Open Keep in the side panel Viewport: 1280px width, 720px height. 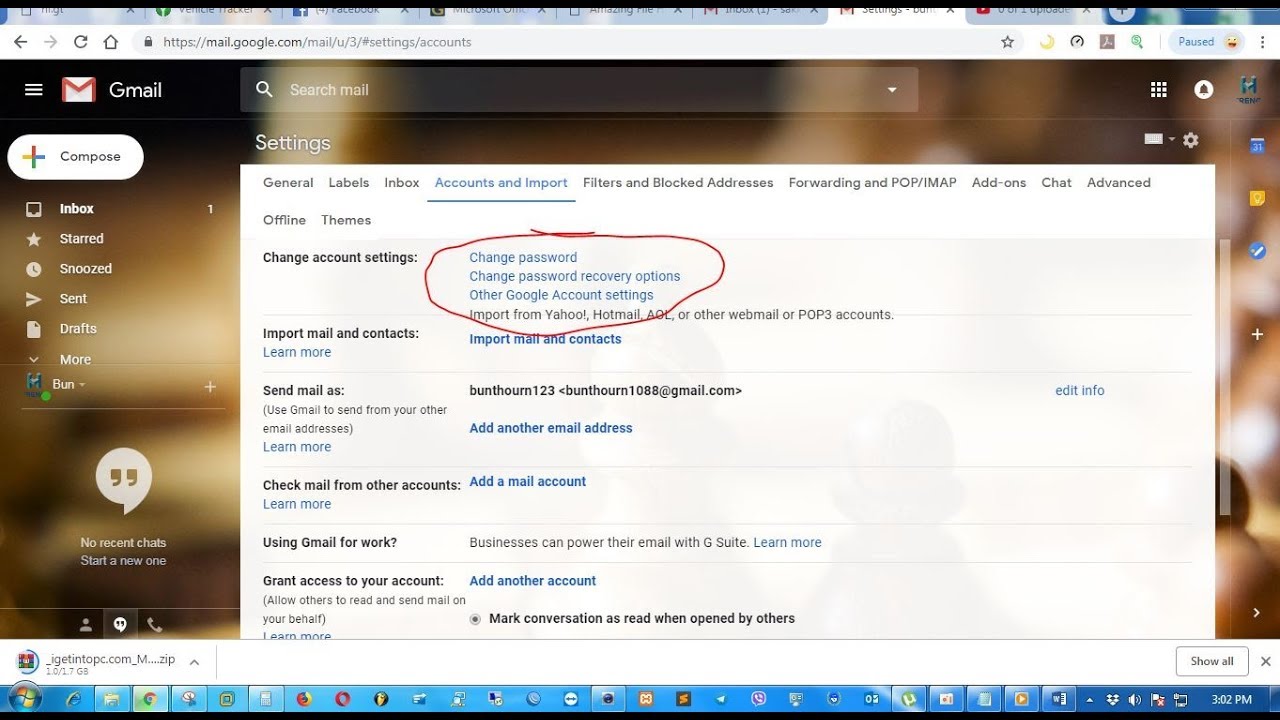1257,198
